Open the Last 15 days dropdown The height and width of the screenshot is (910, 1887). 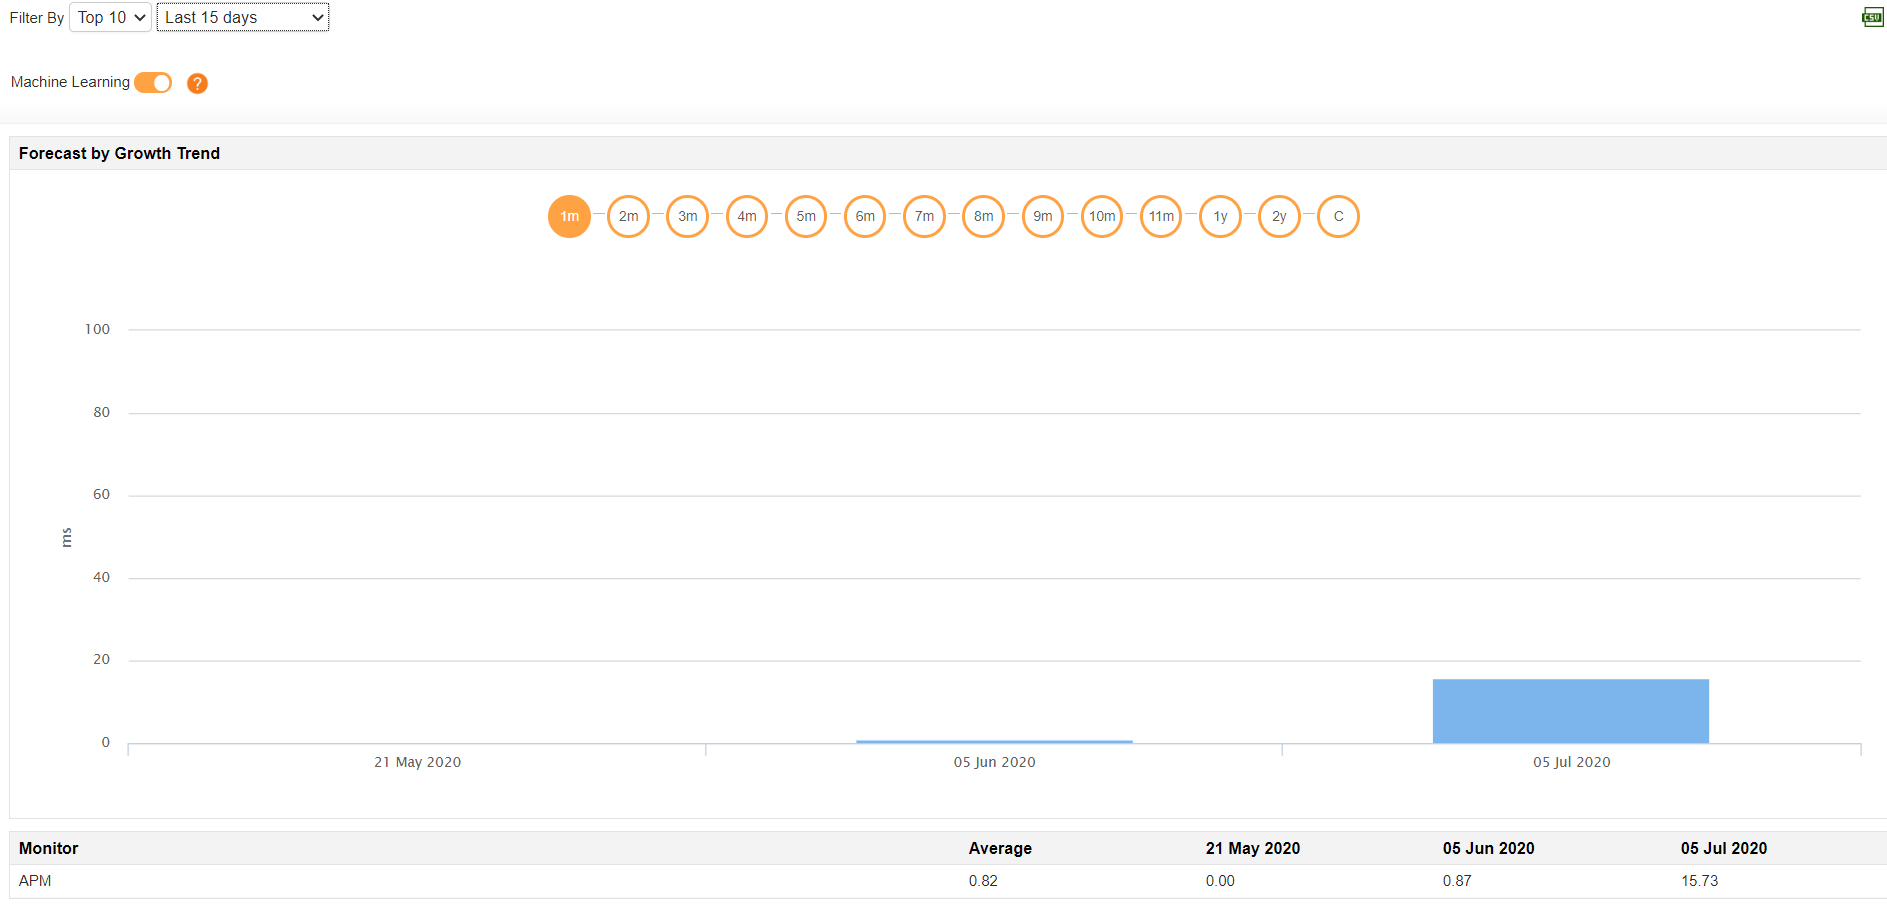click(x=243, y=17)
